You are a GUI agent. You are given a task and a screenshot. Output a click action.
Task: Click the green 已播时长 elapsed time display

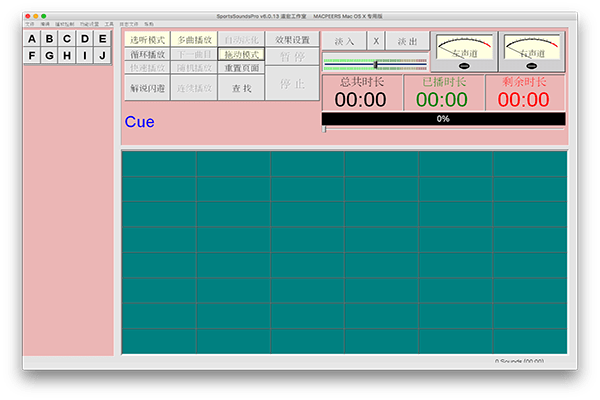point(443,93)
